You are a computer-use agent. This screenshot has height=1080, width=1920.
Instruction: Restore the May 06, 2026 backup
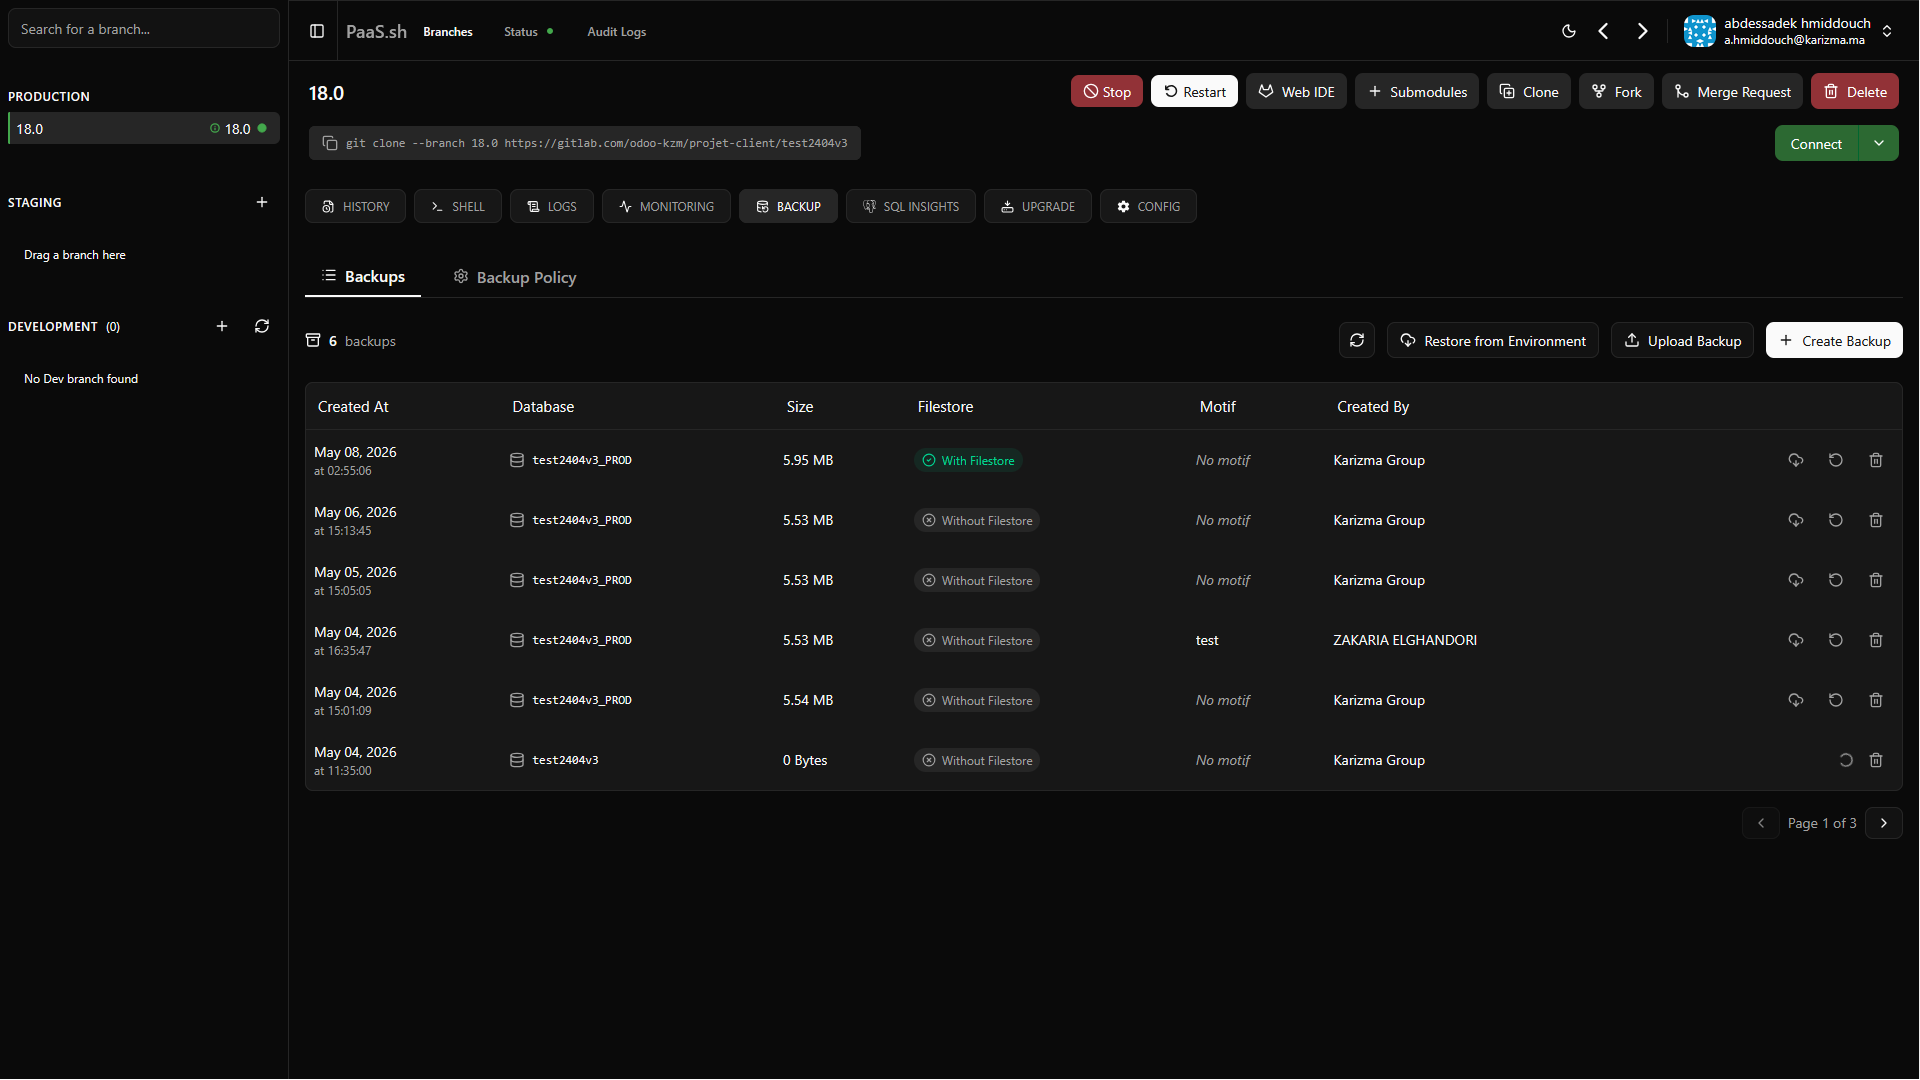point(1836,520)
